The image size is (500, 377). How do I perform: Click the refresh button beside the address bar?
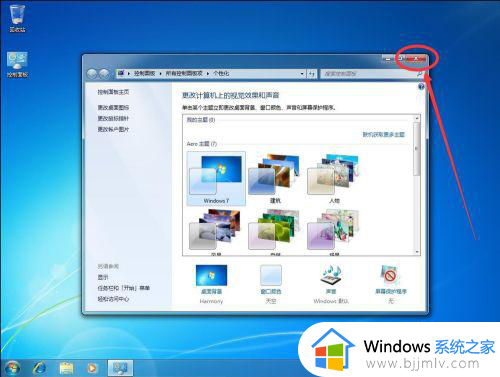tap(312, 74)
